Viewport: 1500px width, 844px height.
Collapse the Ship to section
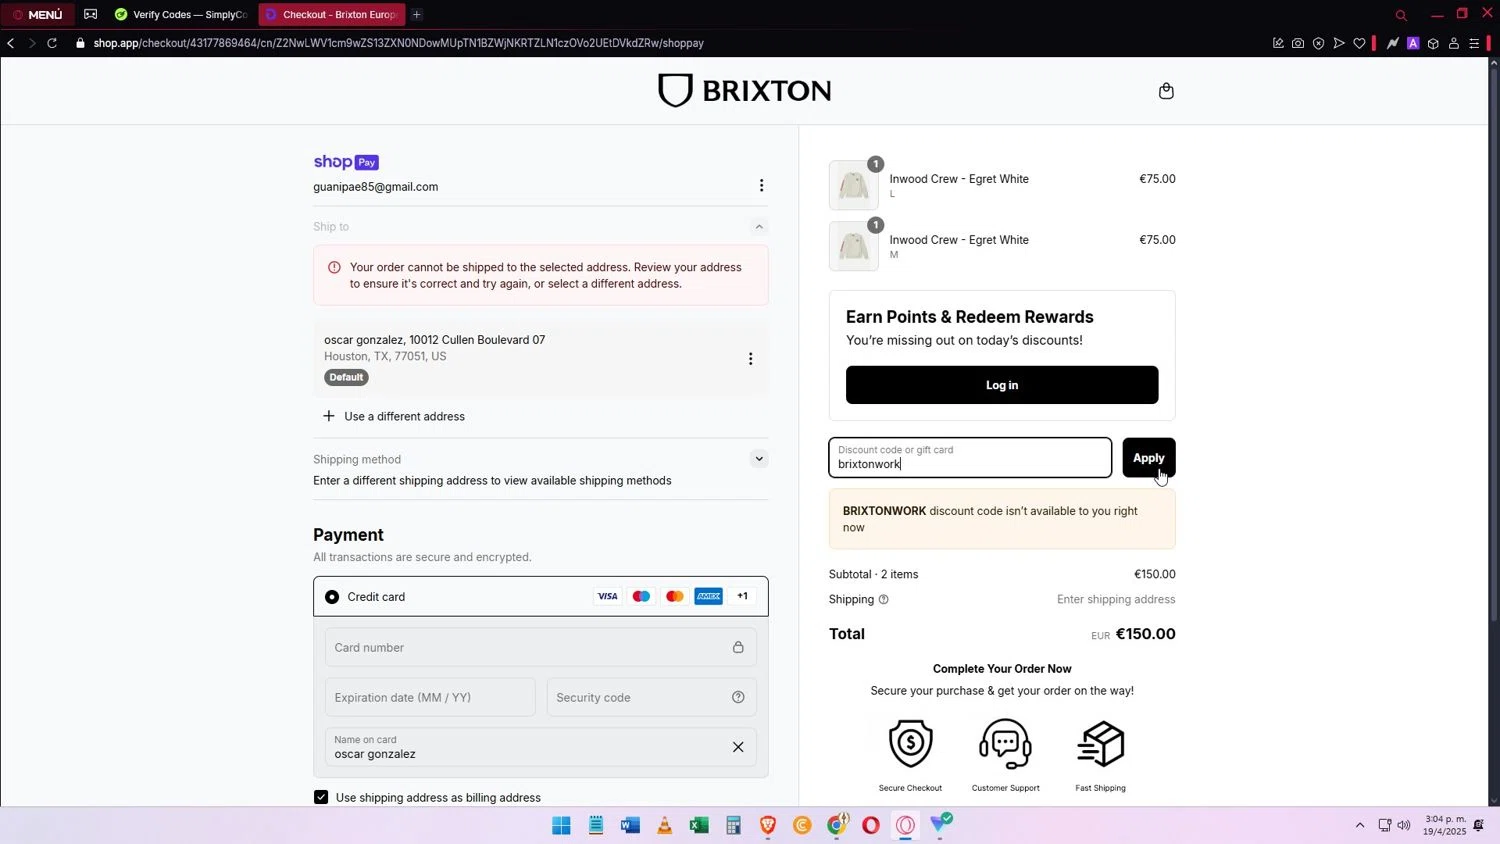pos(759,227)
